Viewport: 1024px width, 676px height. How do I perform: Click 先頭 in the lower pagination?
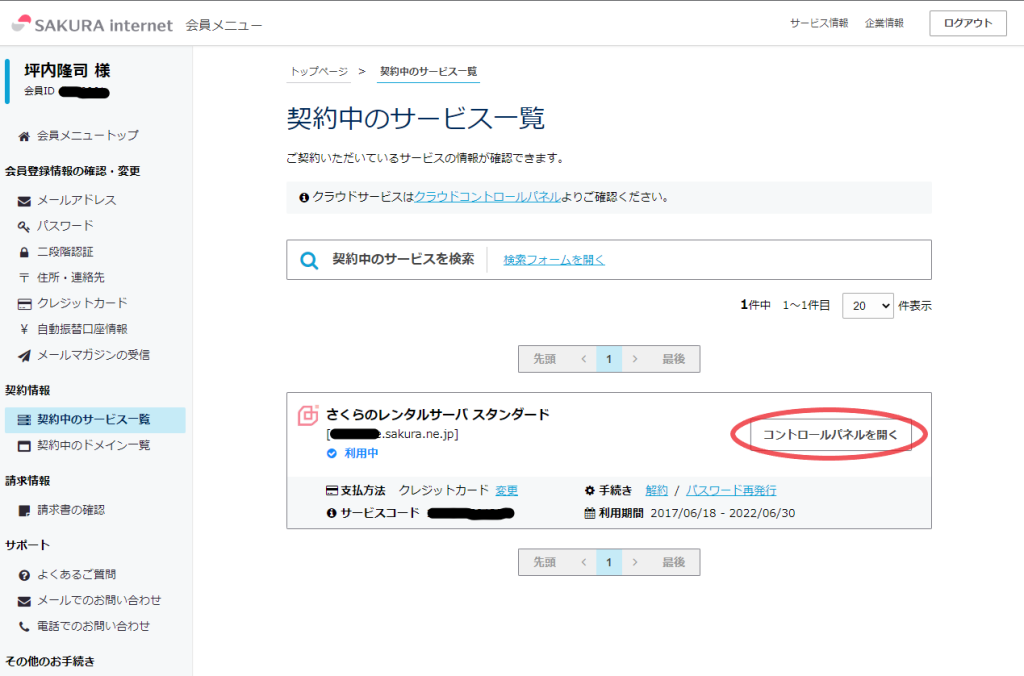545,562
